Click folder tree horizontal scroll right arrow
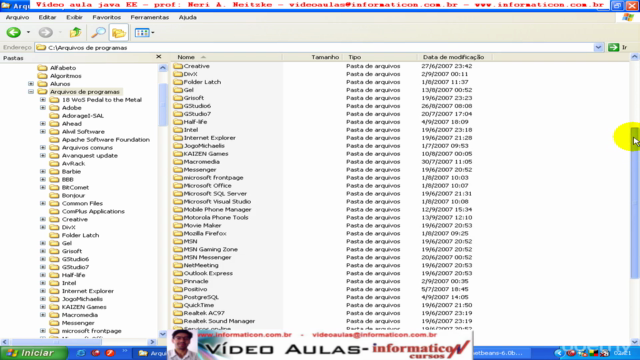The height and width of the screenshot is (360, 640). [153, 342]
